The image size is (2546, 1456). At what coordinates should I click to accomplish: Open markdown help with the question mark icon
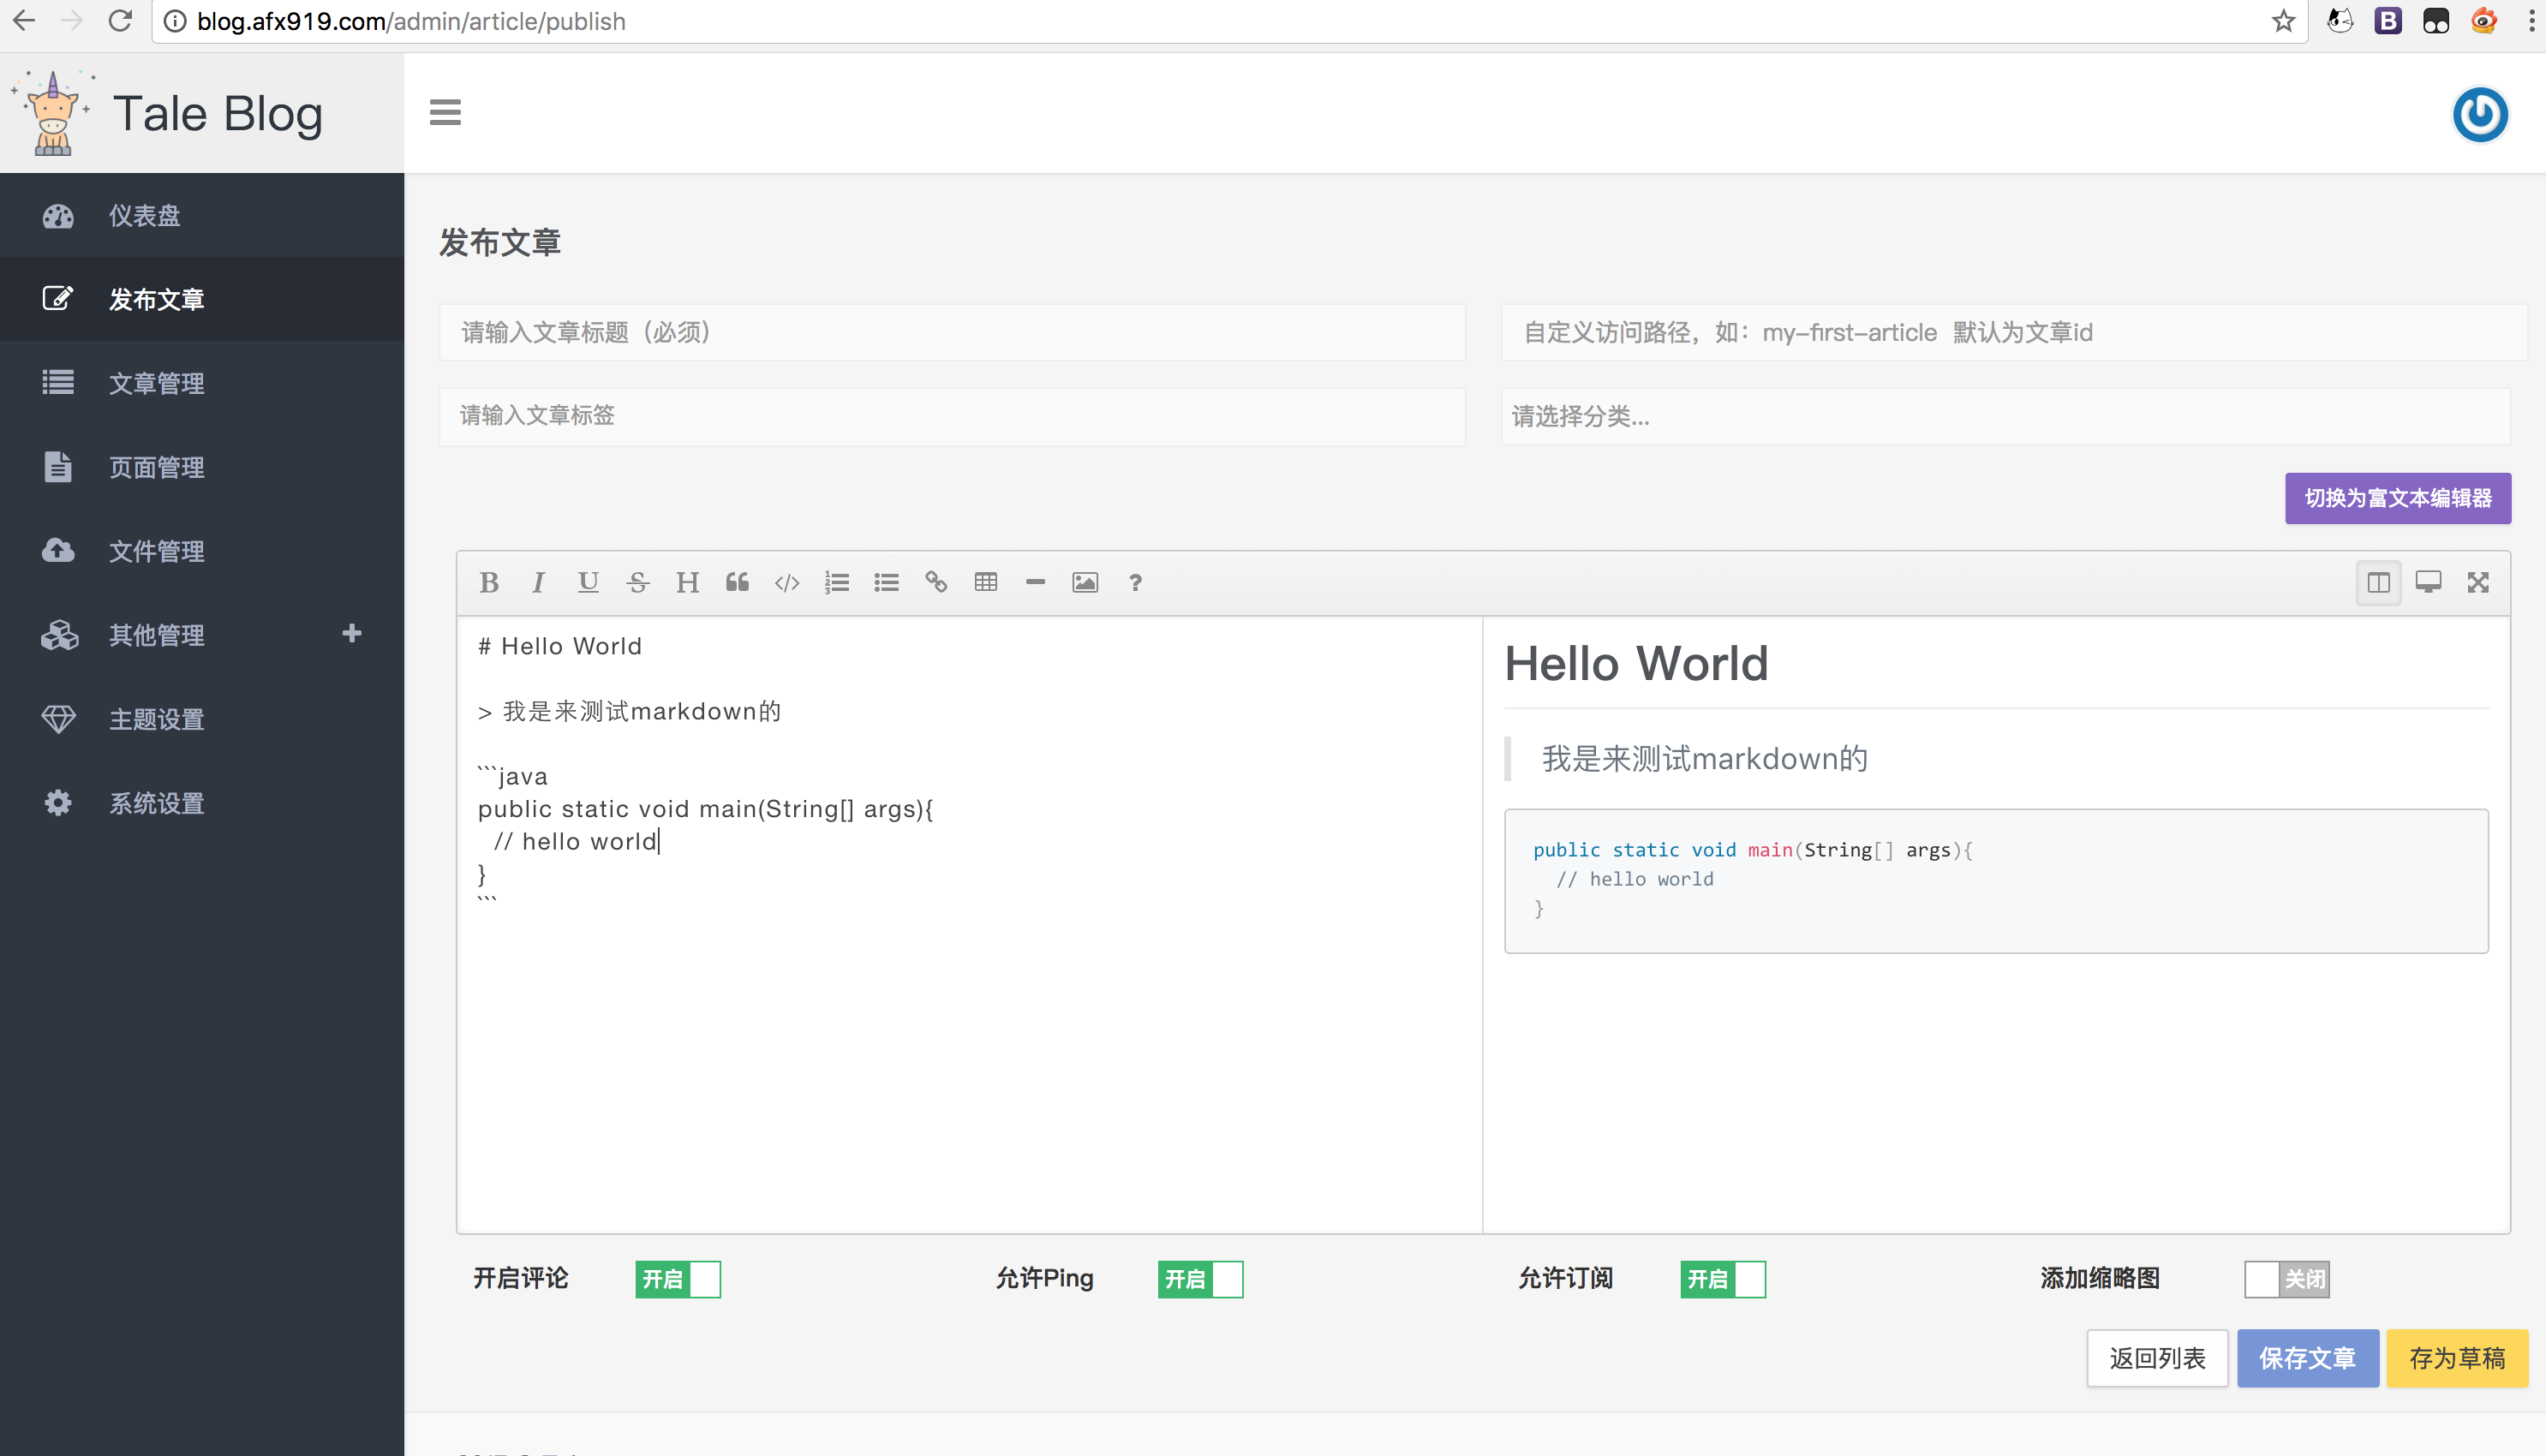pyautogui.click(x=1135, y=582)
